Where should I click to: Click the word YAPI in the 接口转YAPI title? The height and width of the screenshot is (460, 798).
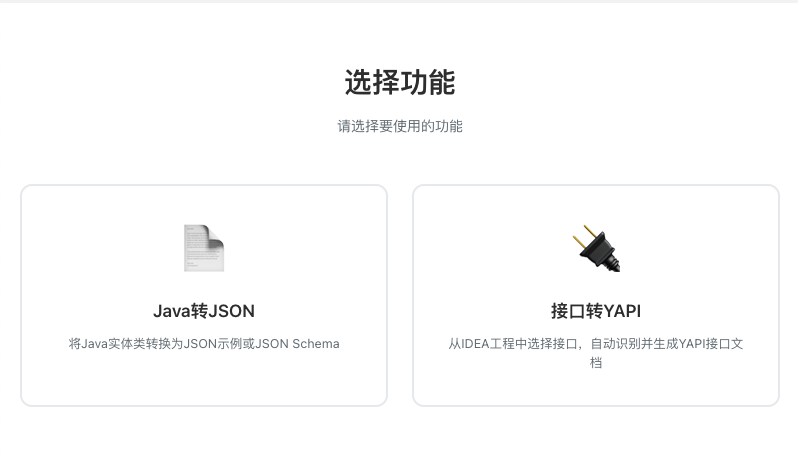pyautogui.click(x=622, y=311)
